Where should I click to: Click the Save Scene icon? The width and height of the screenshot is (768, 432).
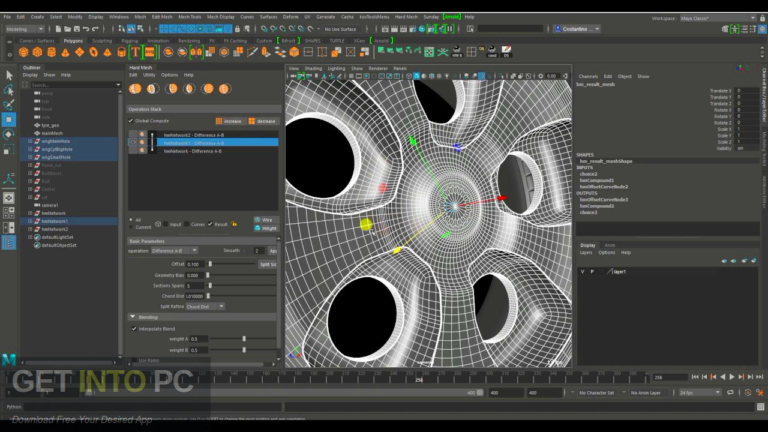click(77, 29)
